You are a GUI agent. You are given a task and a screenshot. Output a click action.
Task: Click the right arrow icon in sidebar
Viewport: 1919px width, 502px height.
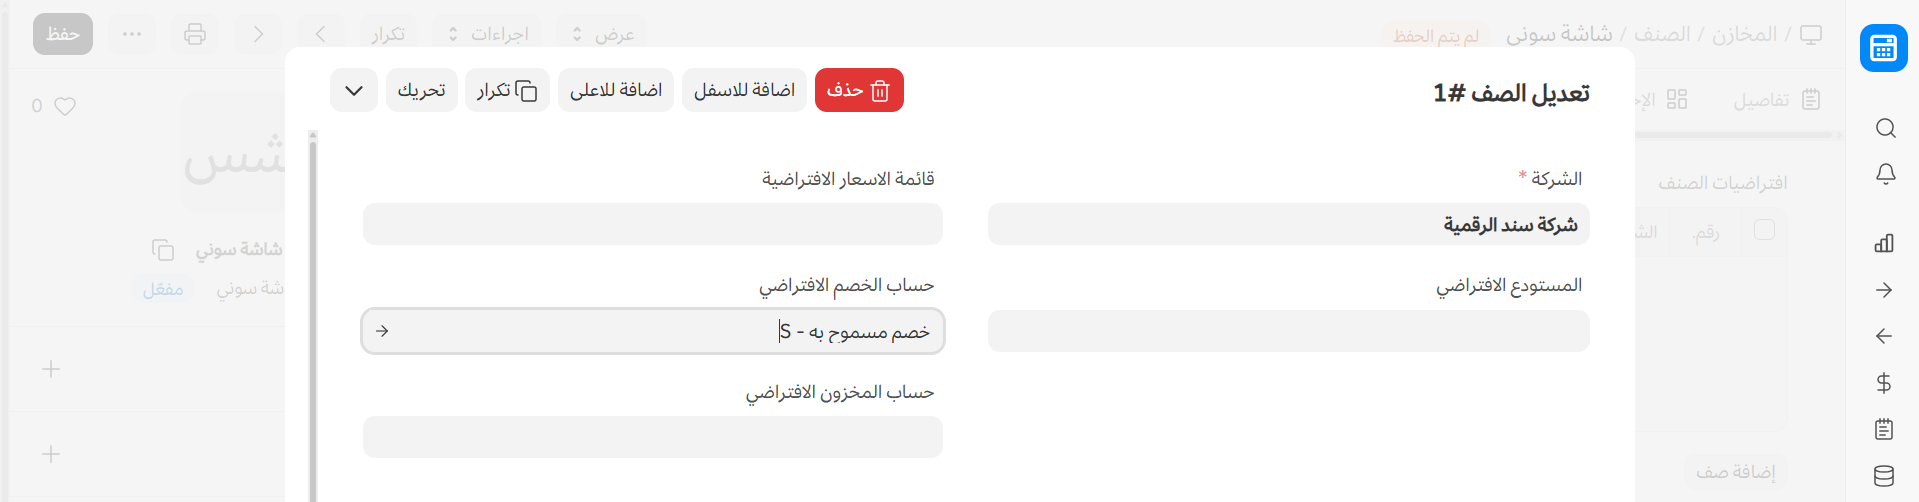click(x=1884, y=290)
